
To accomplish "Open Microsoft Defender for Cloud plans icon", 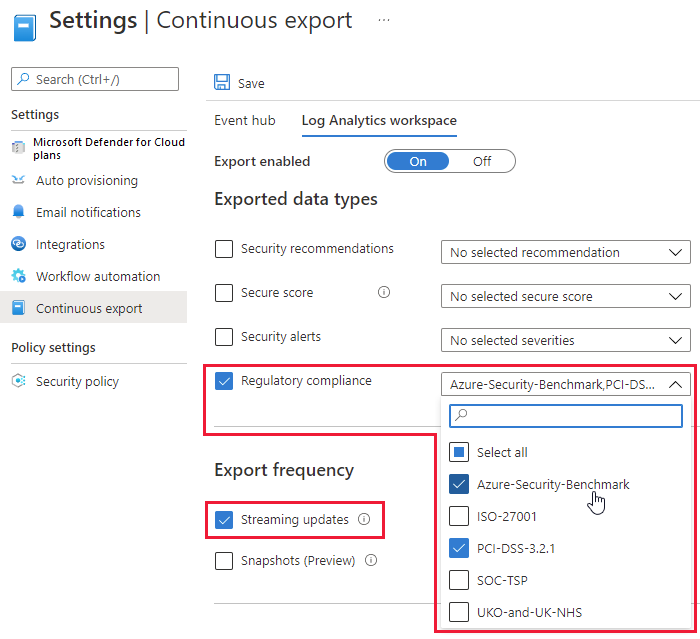I will 18,148.
